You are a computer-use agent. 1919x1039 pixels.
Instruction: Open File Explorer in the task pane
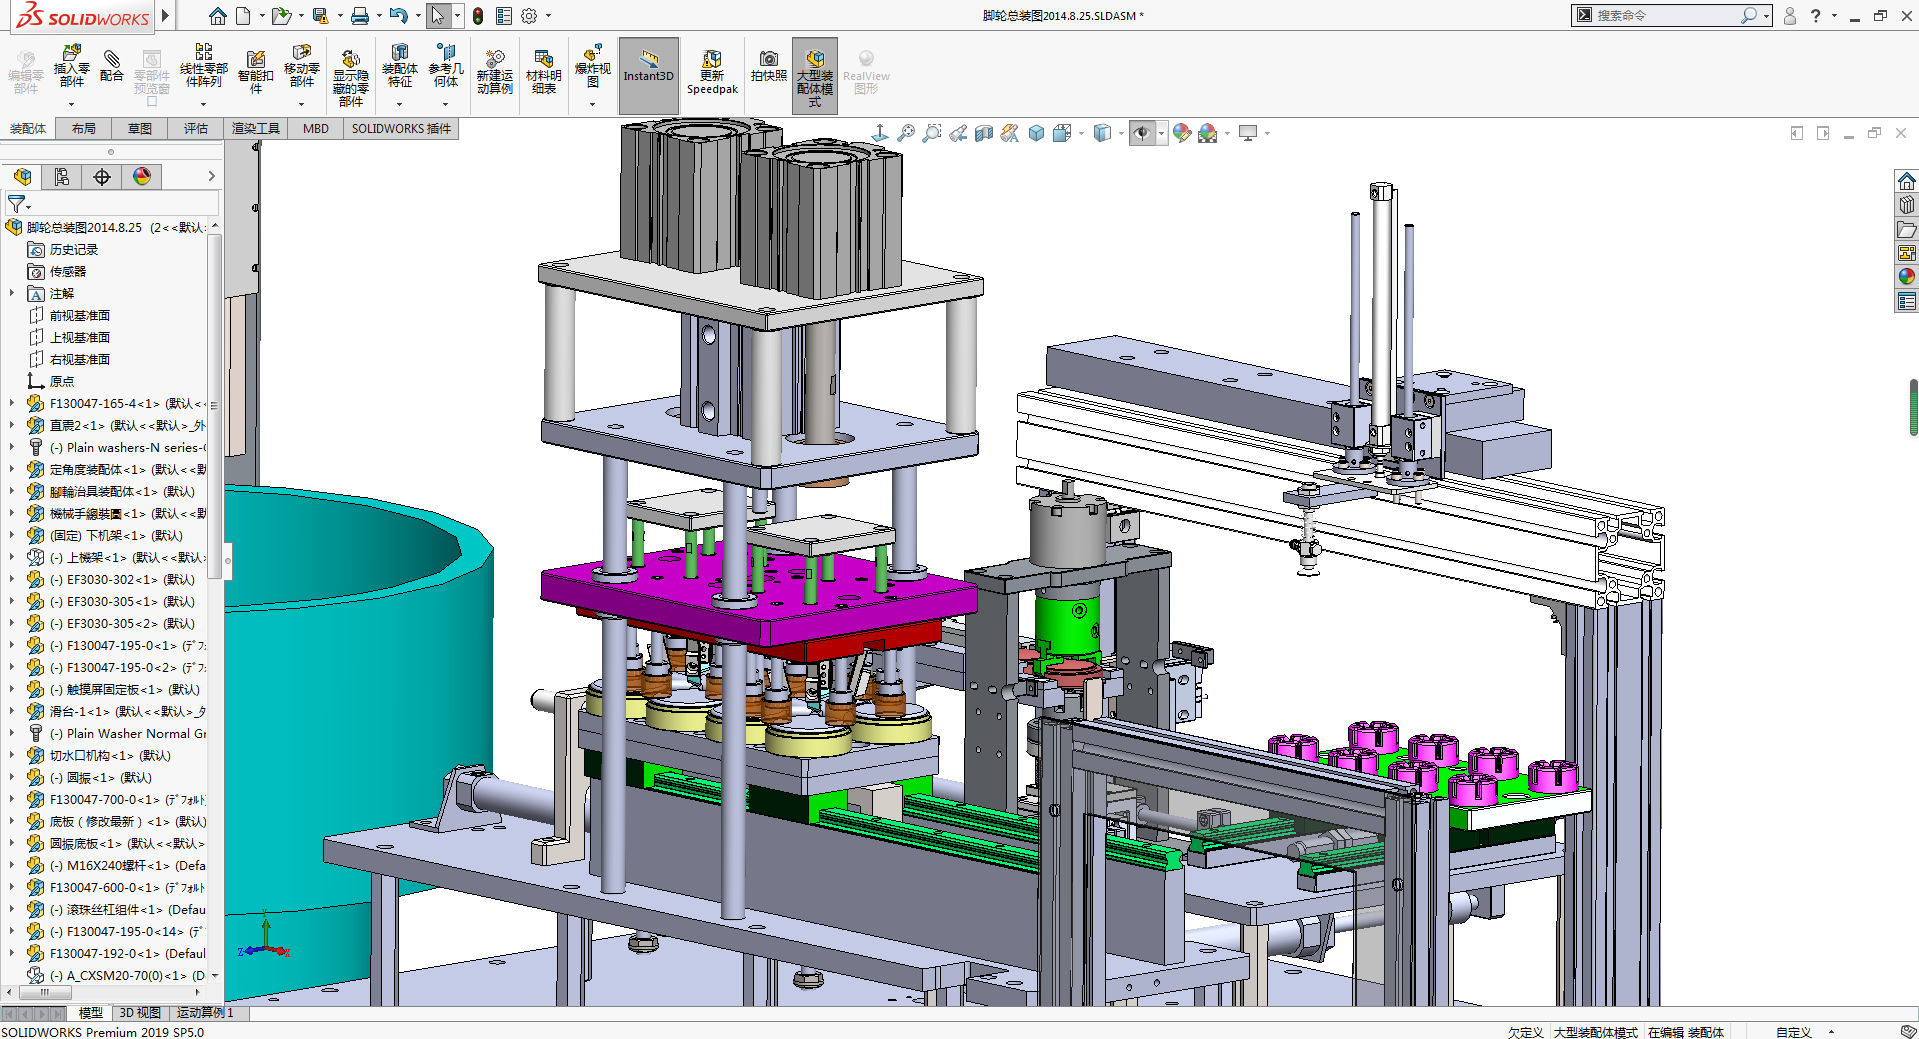pyautogui.click(x=1907, y=229)
